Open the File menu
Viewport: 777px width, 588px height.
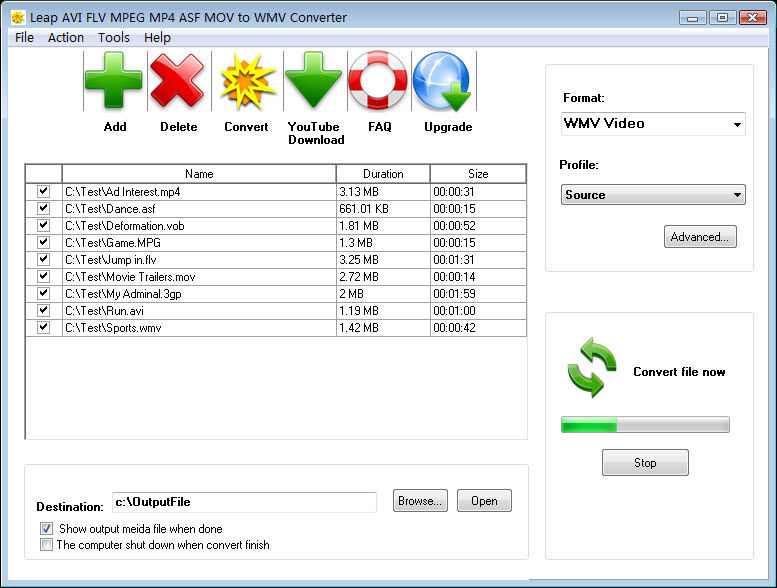[x=24, y=38]
